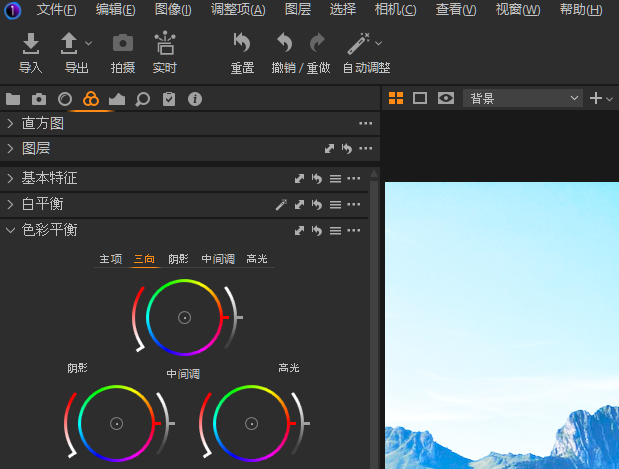Open the Exposure histogram tool tab

[x=117, y=99]
